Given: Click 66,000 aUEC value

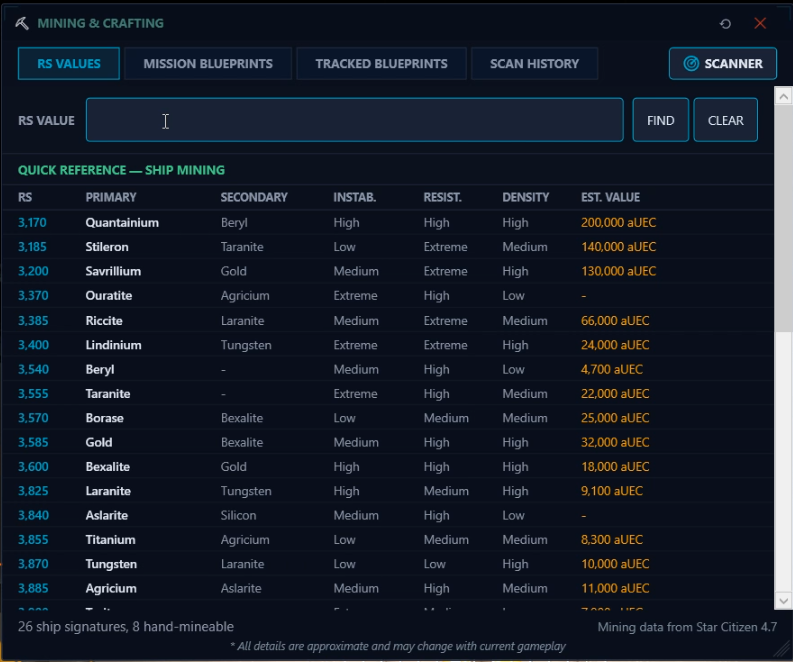Looking at the screenshot, I should coord(615,321).
